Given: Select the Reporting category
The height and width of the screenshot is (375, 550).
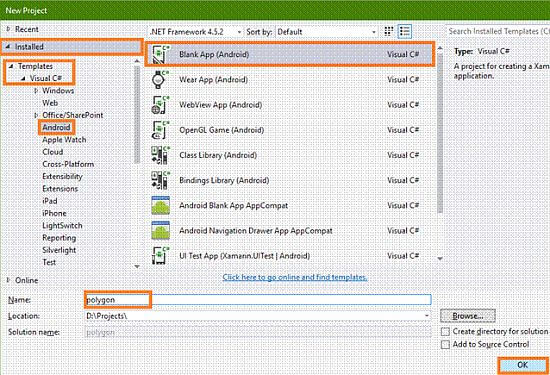Looking at the screenshot, I should [x=59, y=238].
